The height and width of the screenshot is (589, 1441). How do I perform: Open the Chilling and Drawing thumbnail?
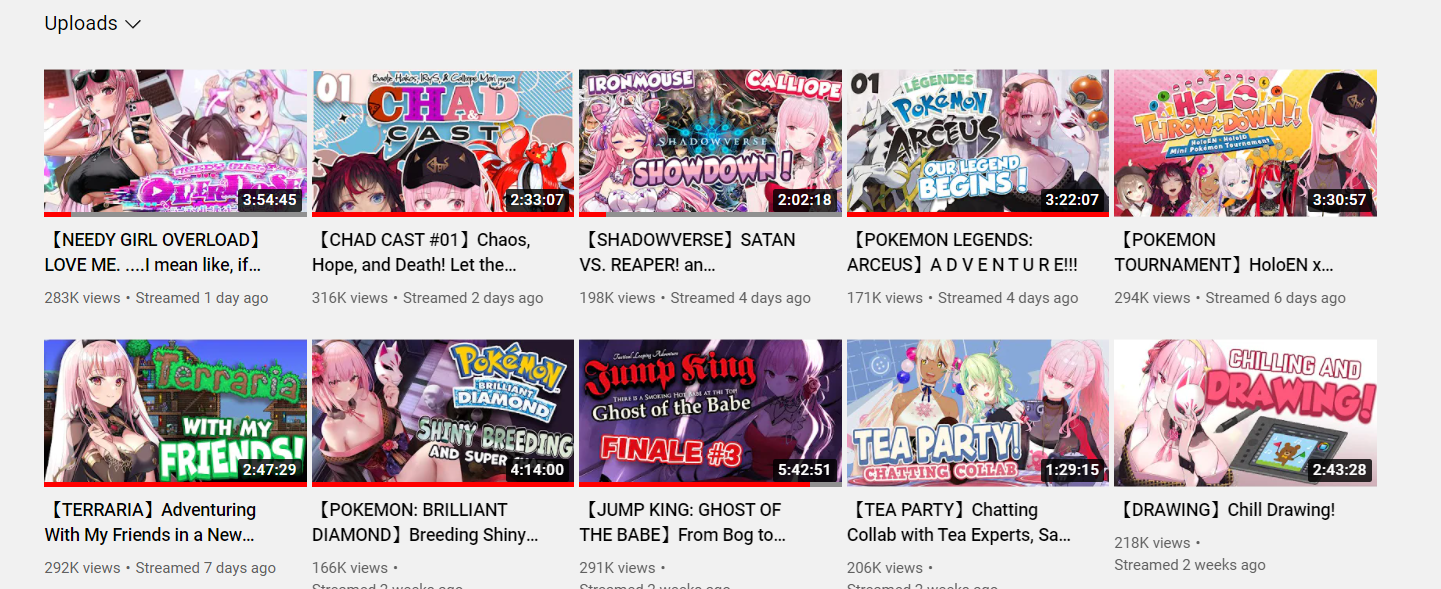[1245, 413]
